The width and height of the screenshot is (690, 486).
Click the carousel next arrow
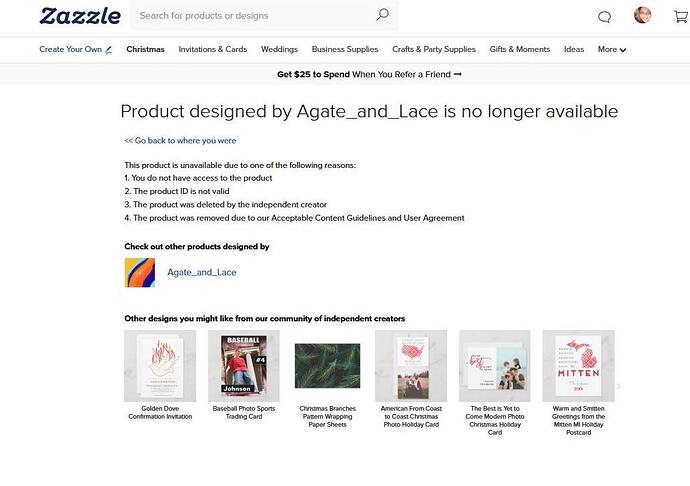(x=619, y=387)
